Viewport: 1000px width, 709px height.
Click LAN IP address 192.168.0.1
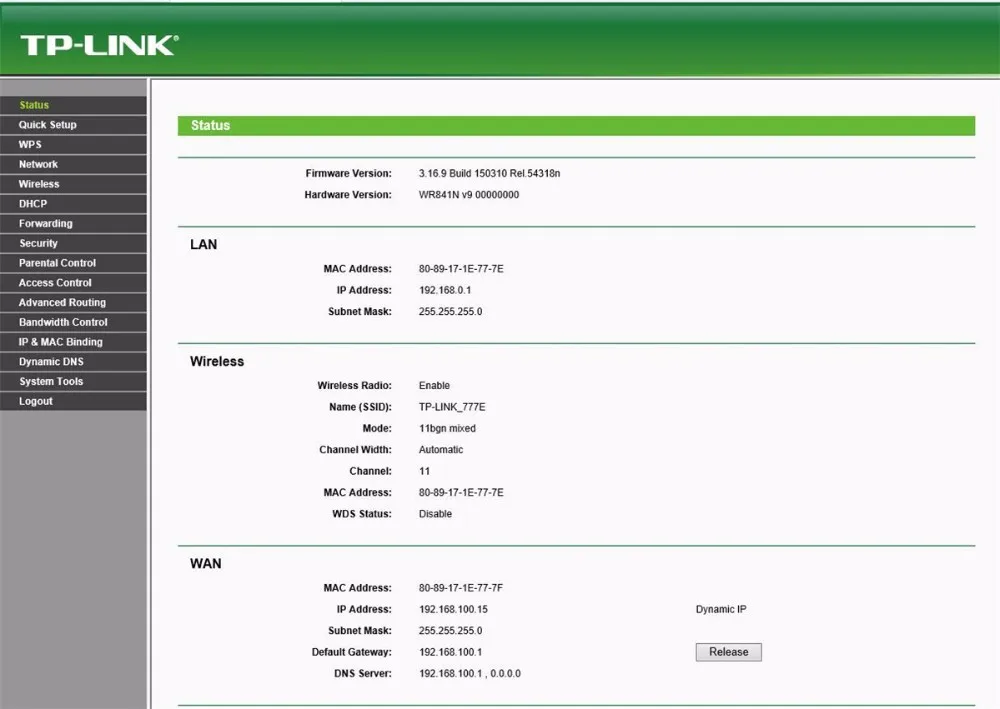(x=445, y=290)
